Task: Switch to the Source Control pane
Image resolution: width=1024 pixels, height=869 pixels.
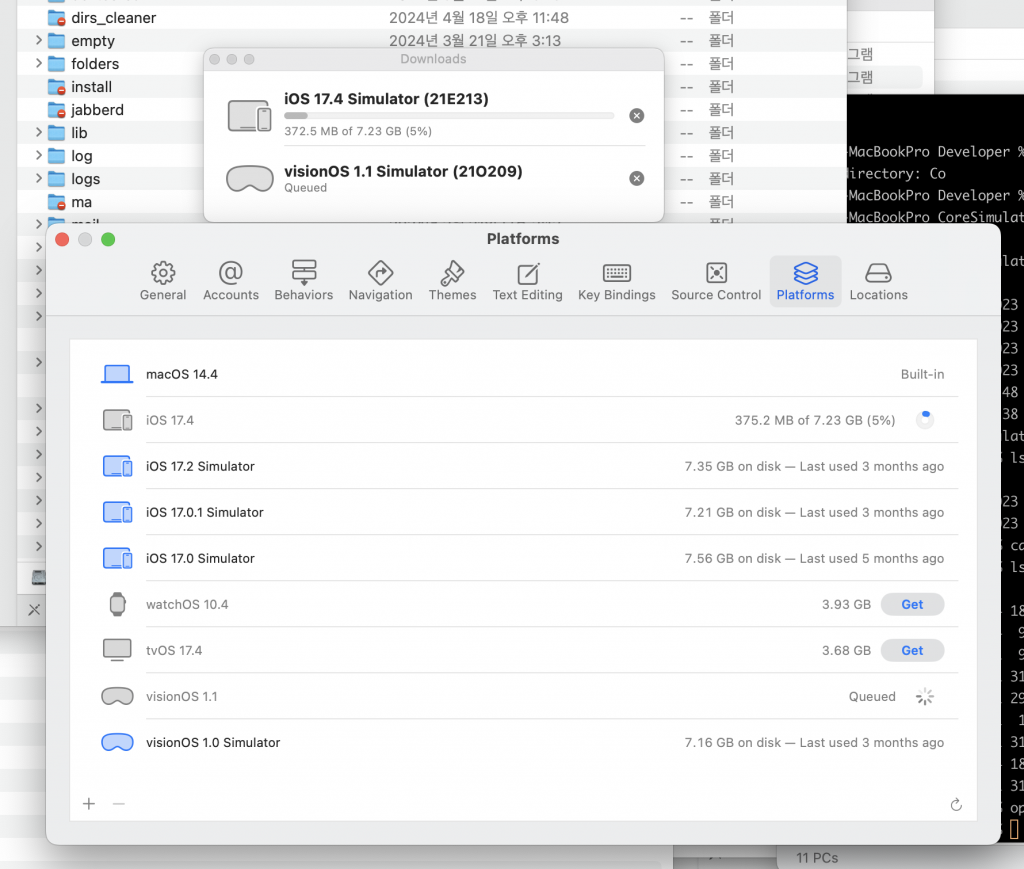Action: tap(716, 281)
